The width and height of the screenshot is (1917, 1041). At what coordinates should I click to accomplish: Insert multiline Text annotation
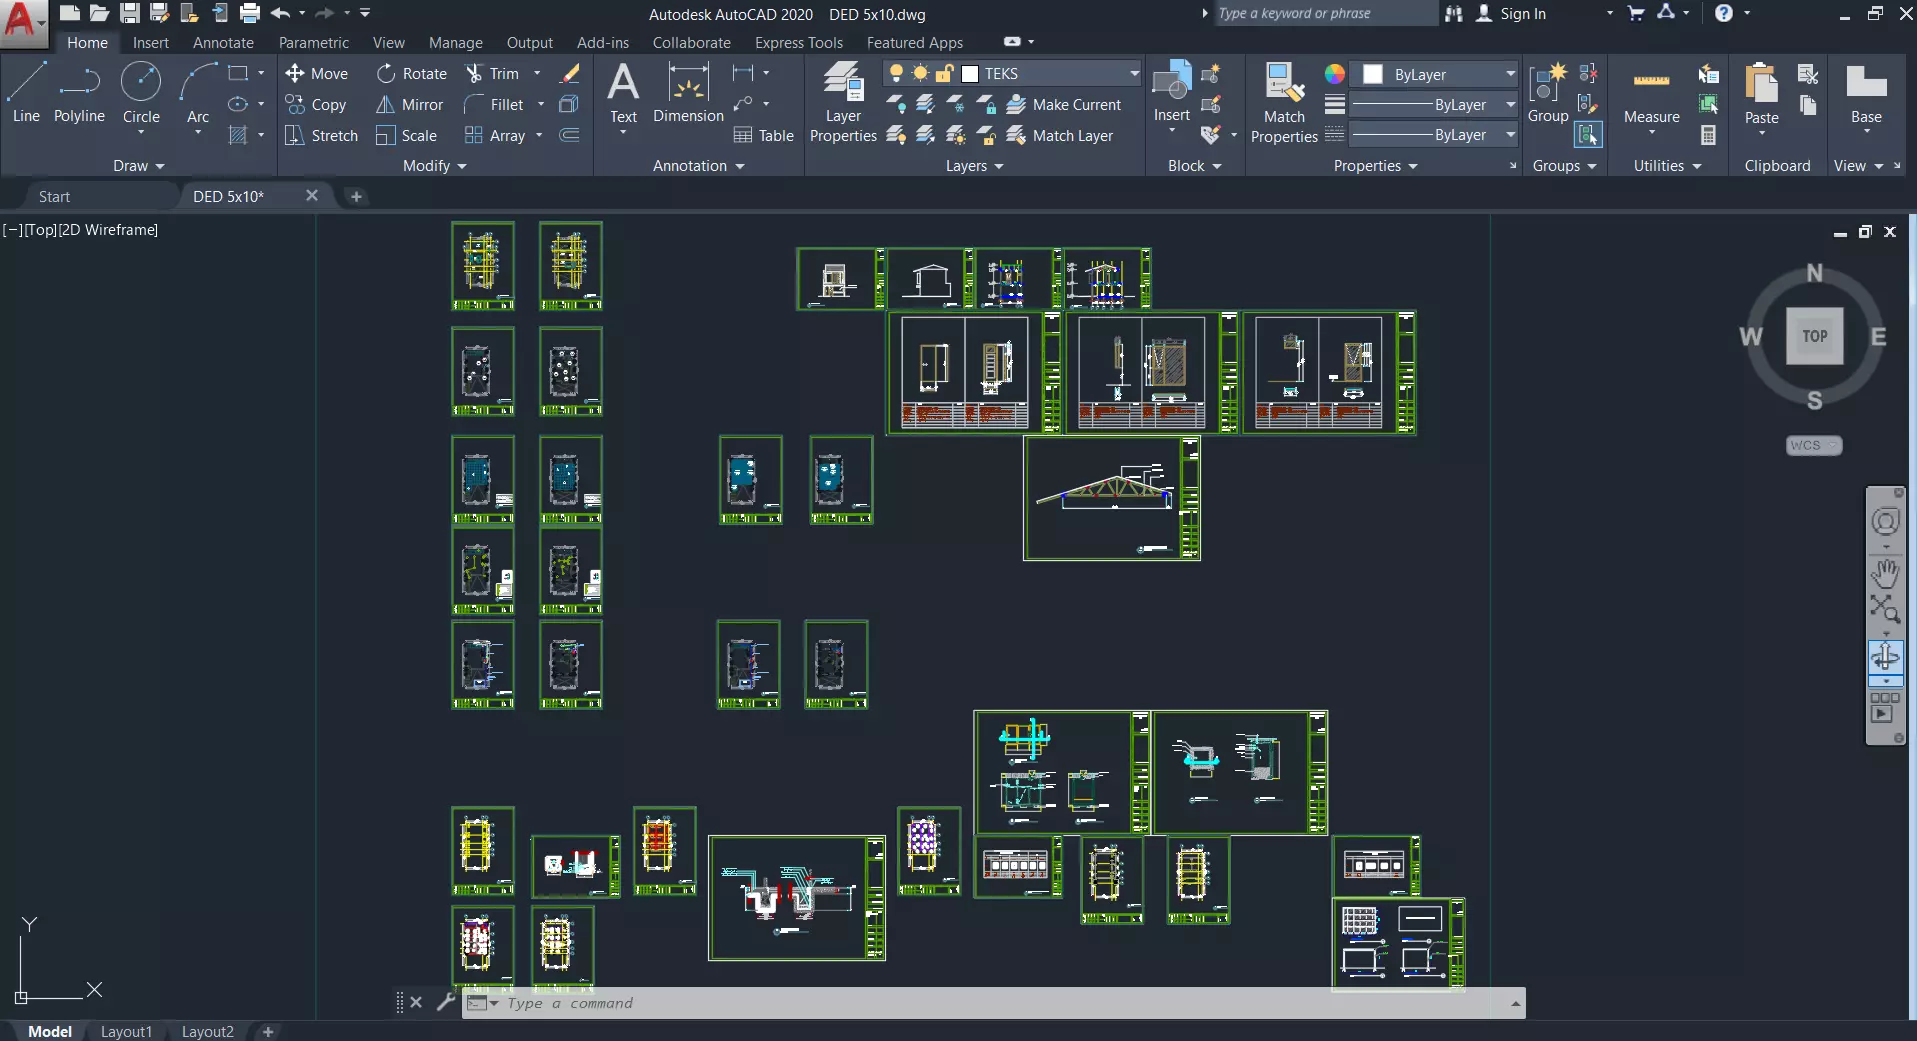623,93
